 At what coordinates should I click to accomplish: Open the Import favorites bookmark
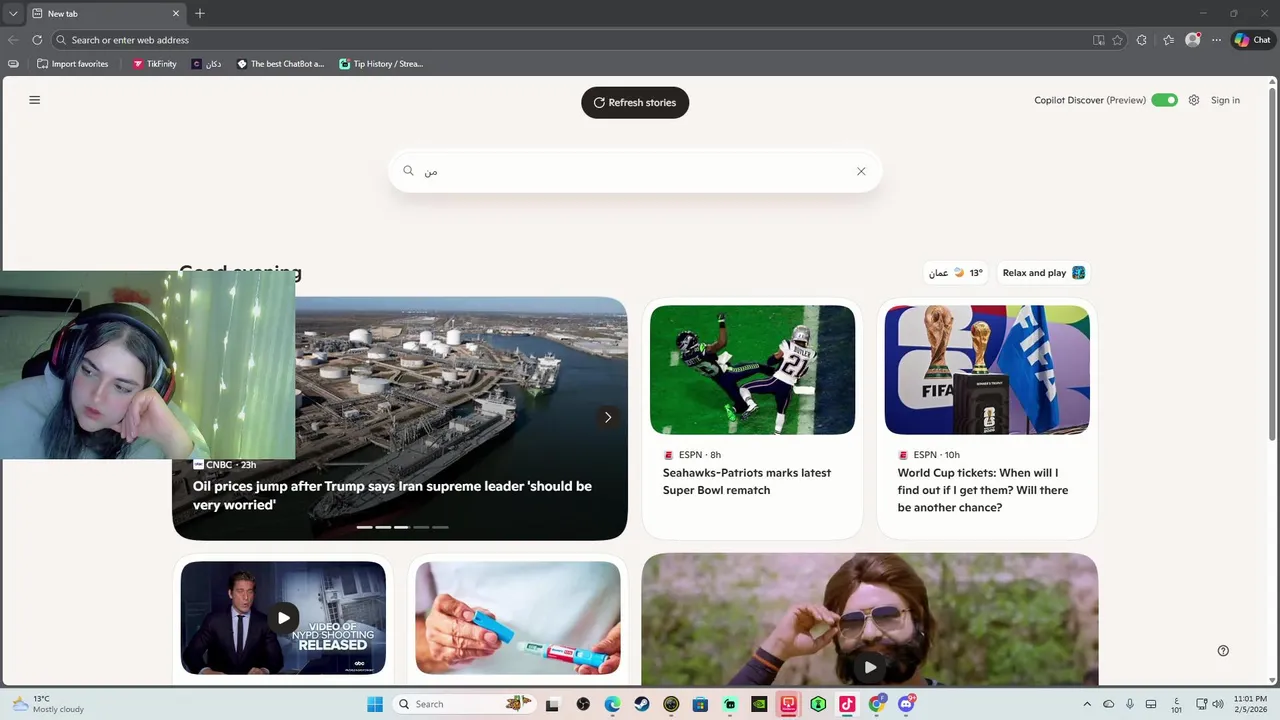click(x=72, y=64)
